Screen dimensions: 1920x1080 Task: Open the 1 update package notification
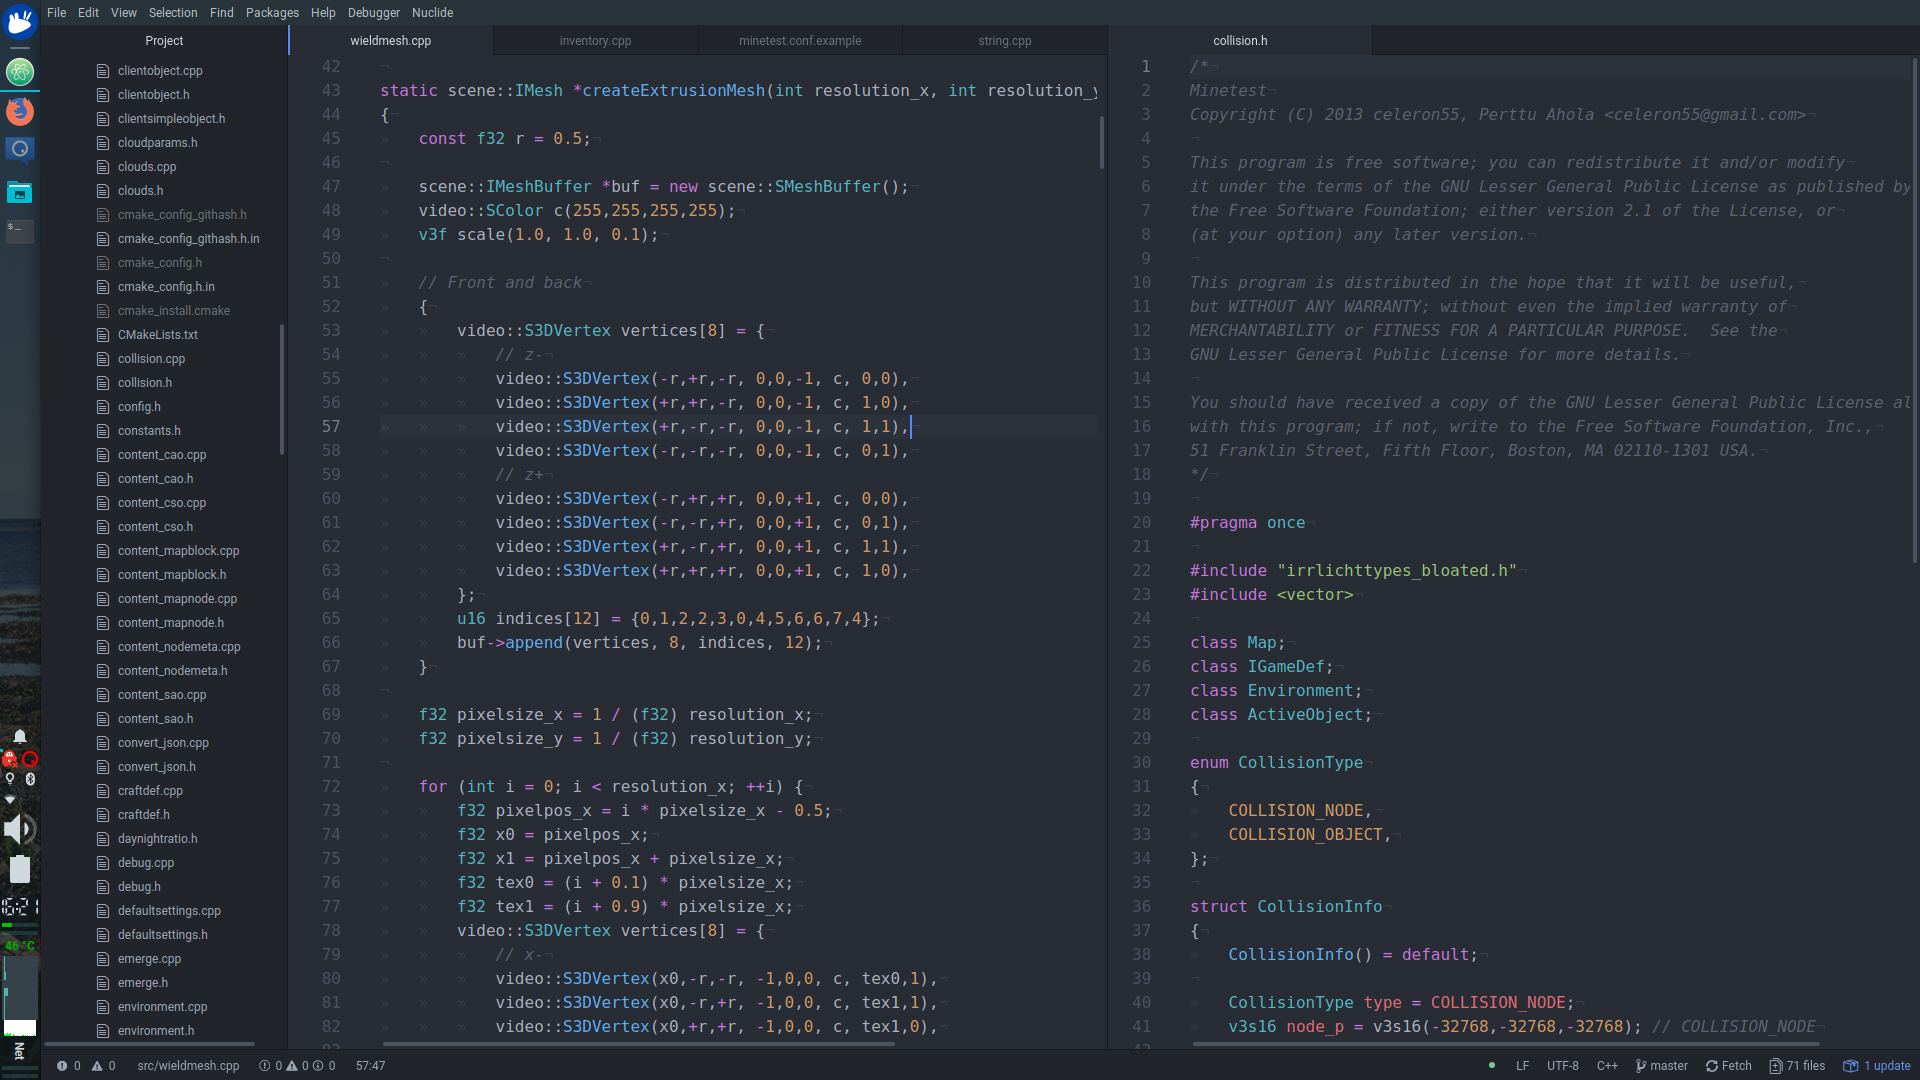point(1878,1066)
